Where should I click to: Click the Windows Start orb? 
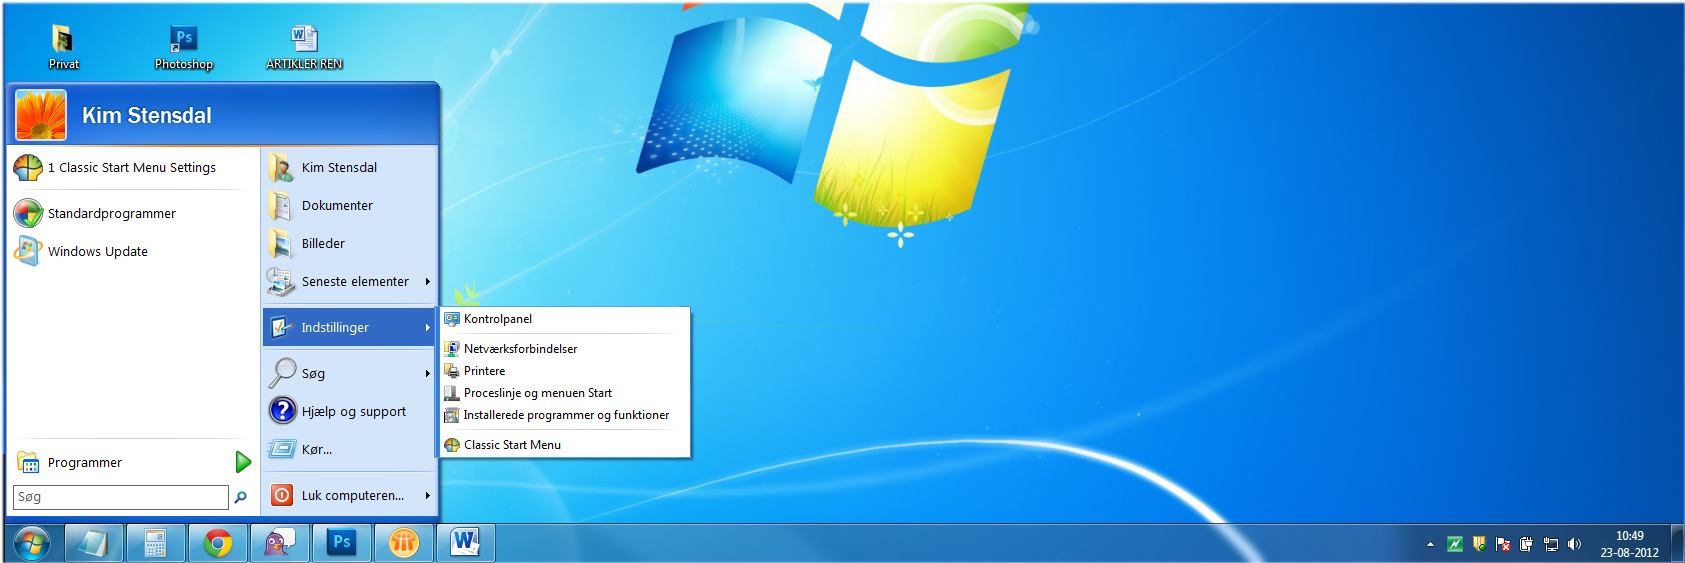click(31, 543)
